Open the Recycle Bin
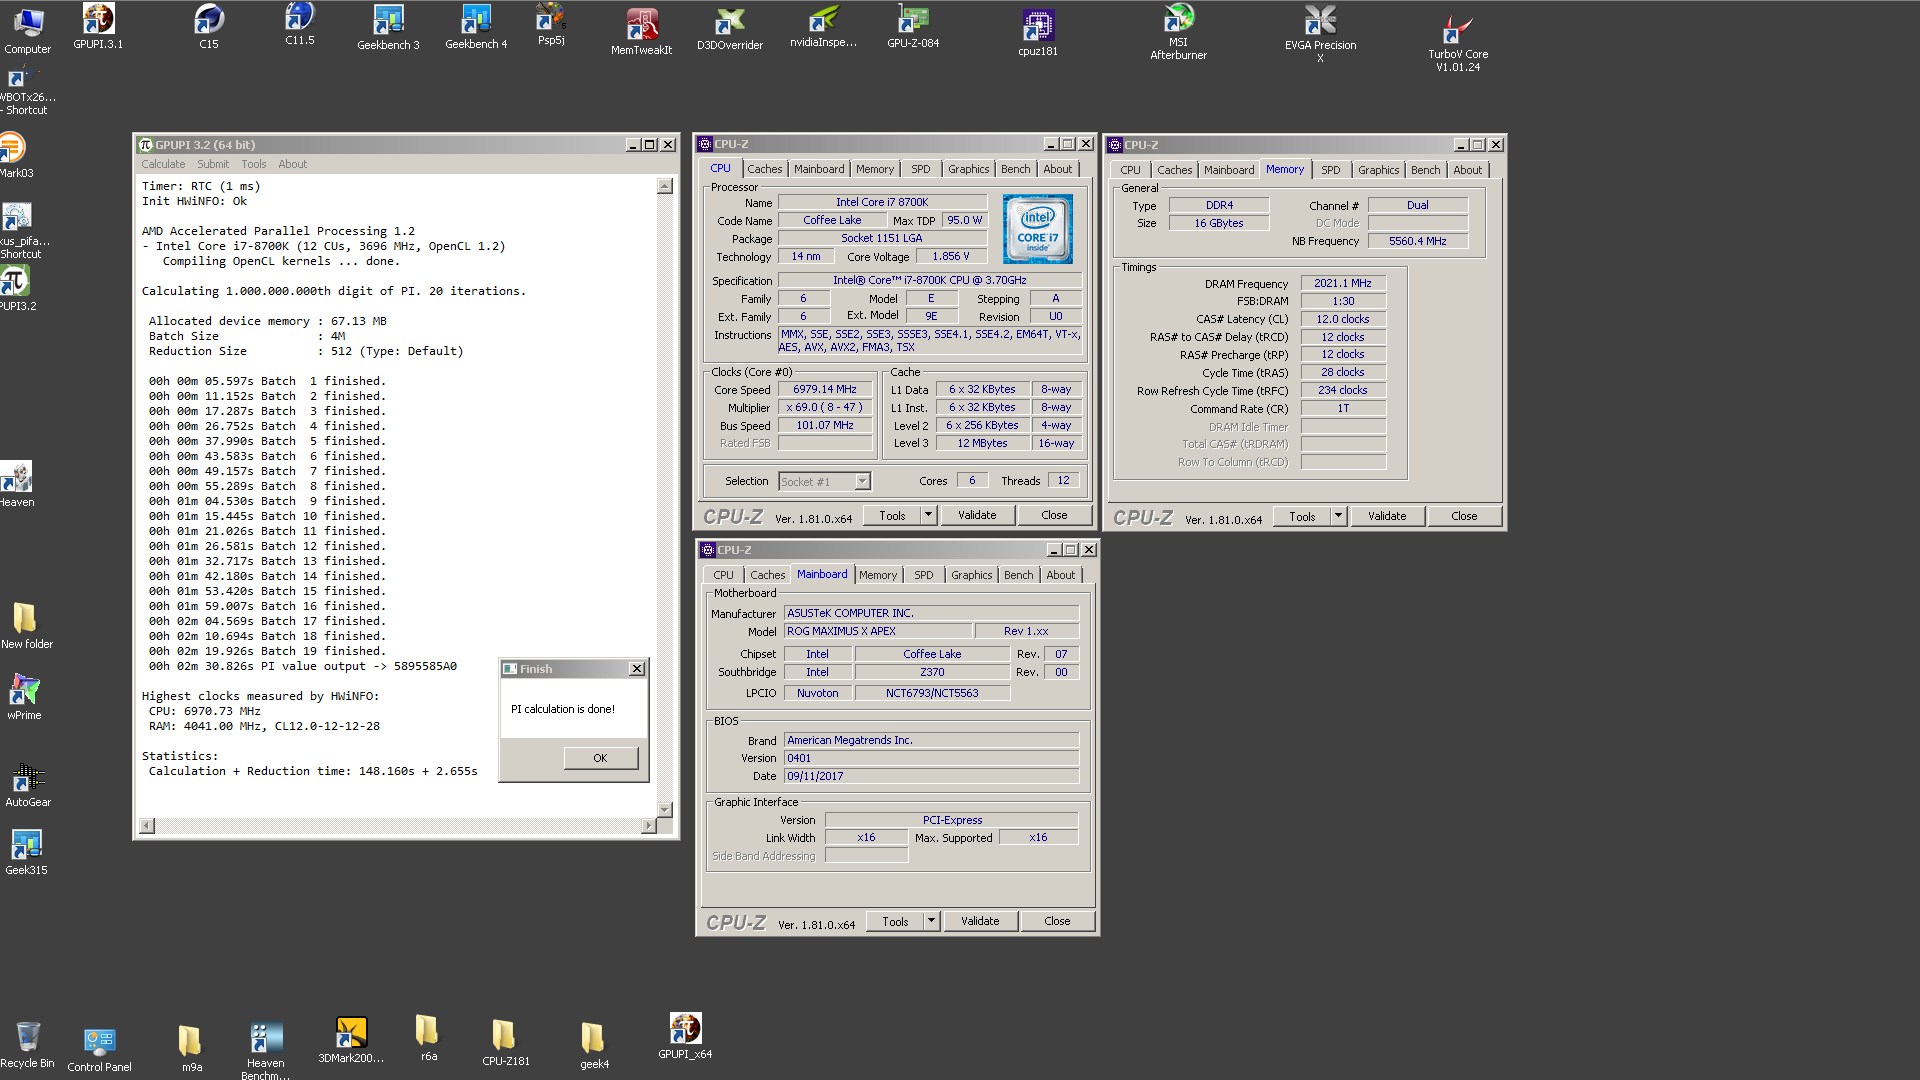Viewport: 1920px width, 1080px height. [27, 1045]
